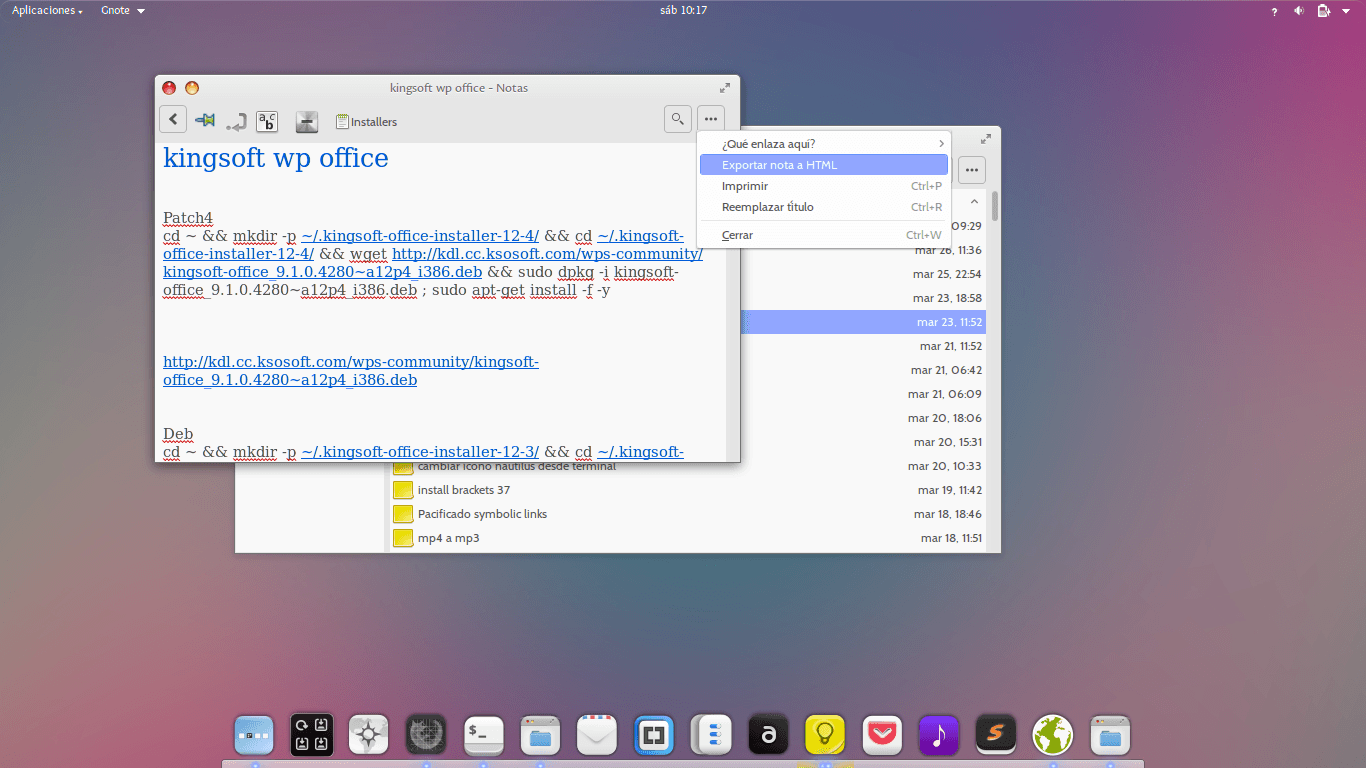Screen dimensions: 1366x768
Task: Click the 'Deb' heading text in note
Action: click(178, 434)
